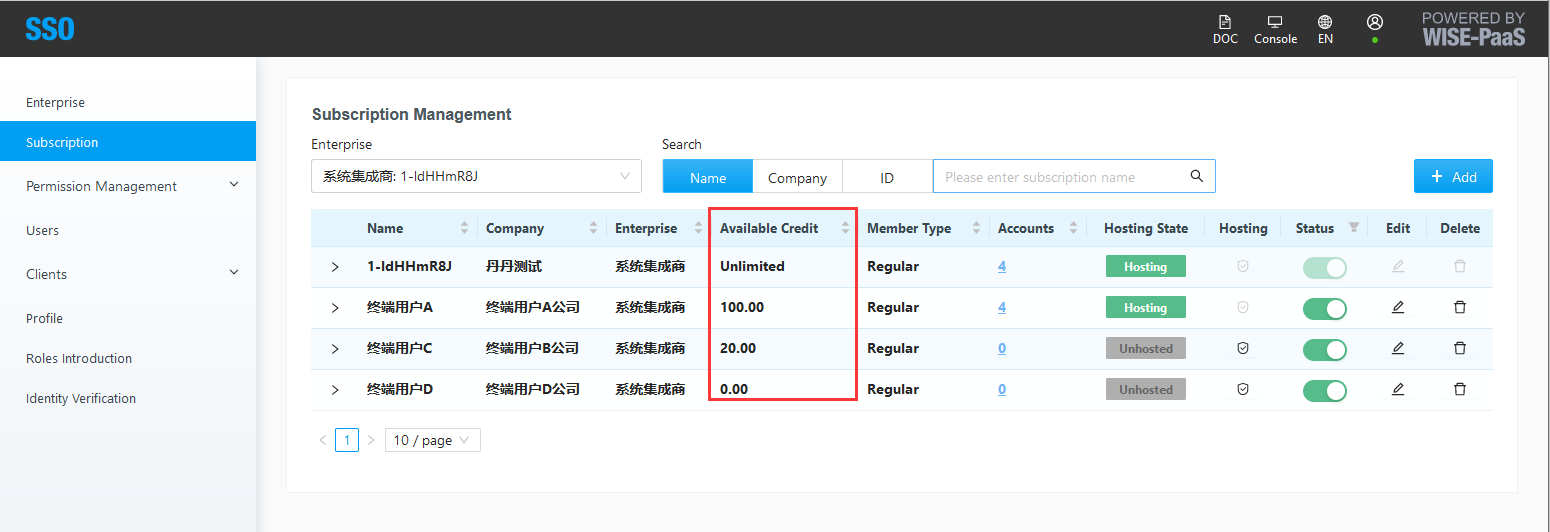Open accounts link 0 for 终端用户D
Viewport: 1550px width, 532px height.
coord(1002,390)
